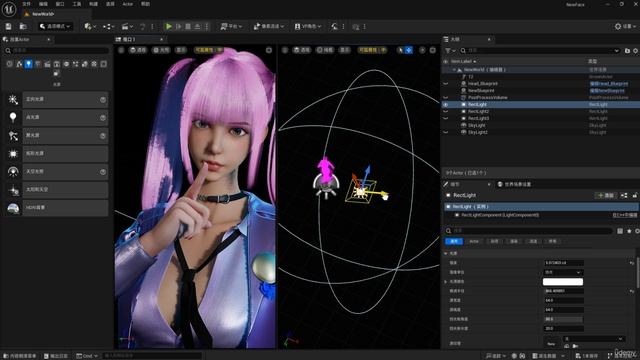Activate the Select mode cursor icon in right viewport
The width and height of the screenshot is (640, 360).
pos(400,50)
